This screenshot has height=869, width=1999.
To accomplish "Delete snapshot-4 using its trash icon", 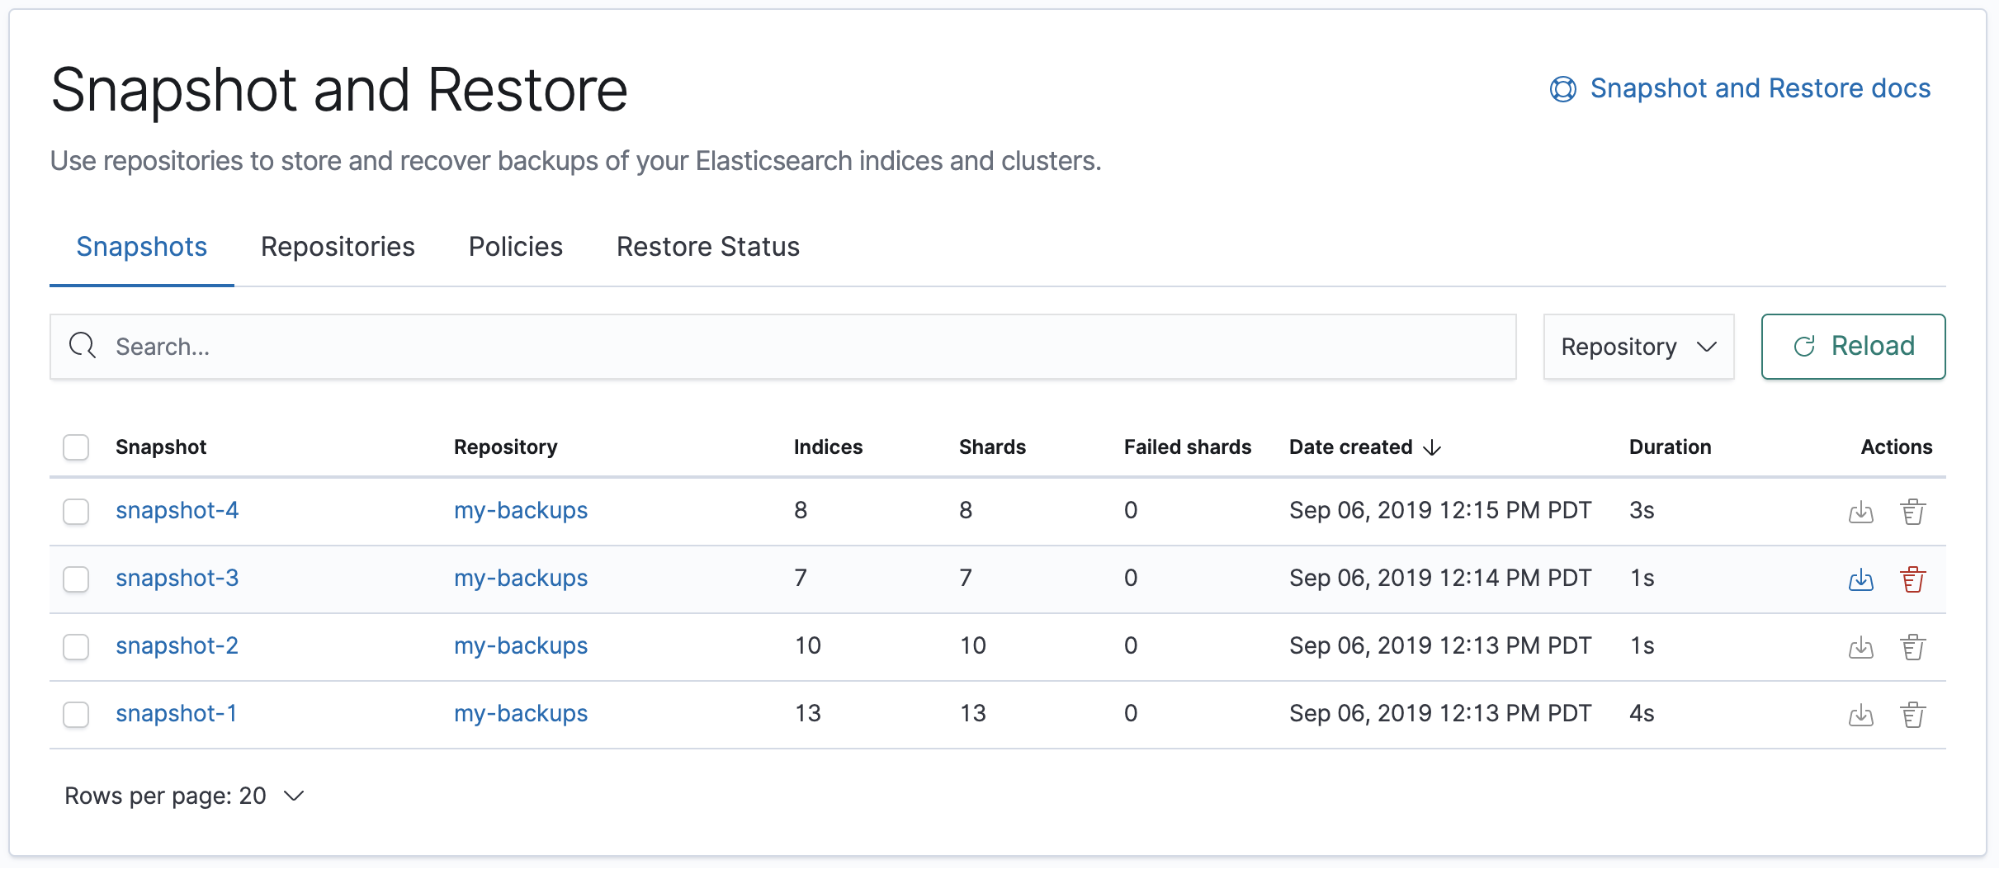I will coord(1912,512).
